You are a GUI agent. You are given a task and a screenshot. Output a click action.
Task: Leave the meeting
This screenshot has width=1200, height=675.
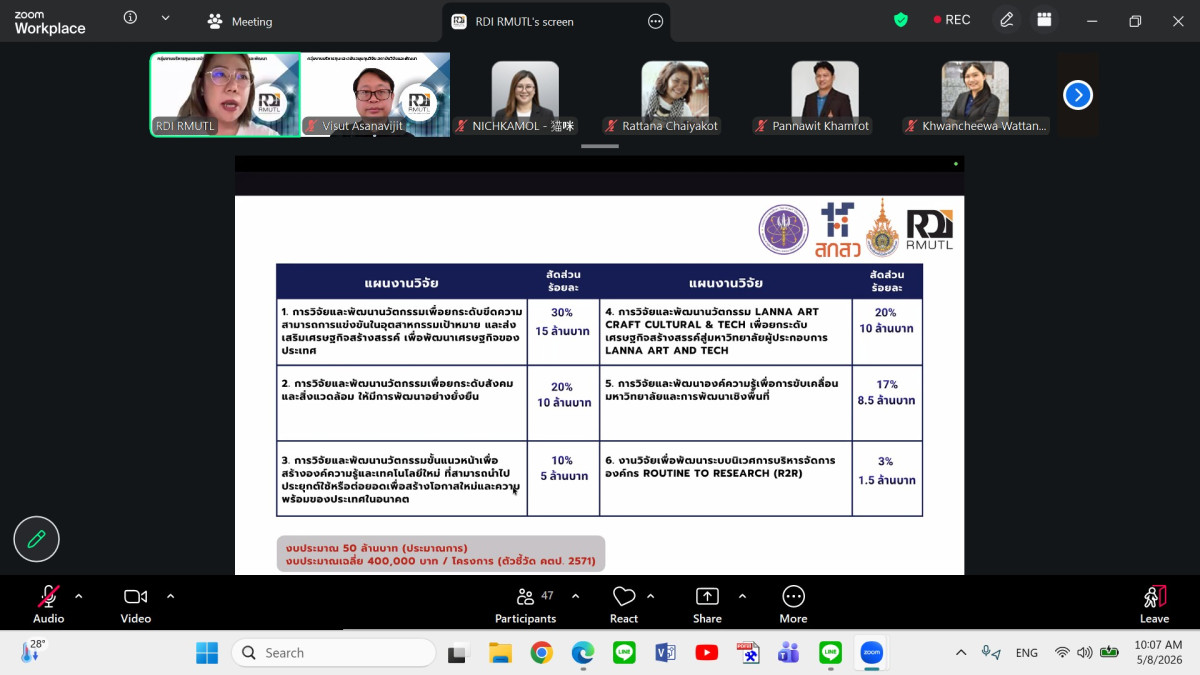click(1154, 603)
